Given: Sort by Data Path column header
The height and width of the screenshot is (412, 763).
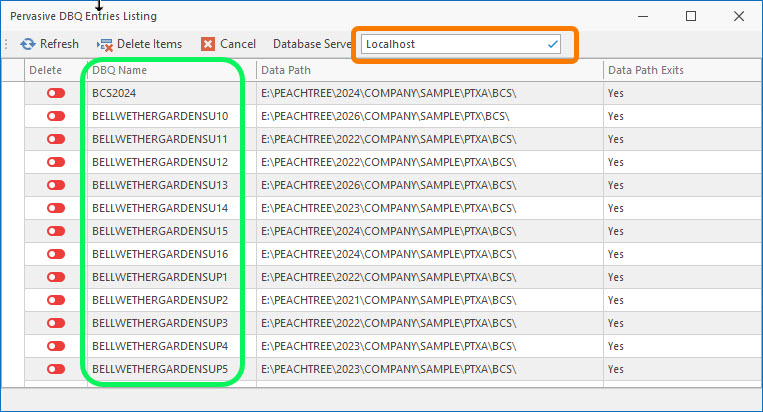Looking at the screenshot, I should [430, 70].
